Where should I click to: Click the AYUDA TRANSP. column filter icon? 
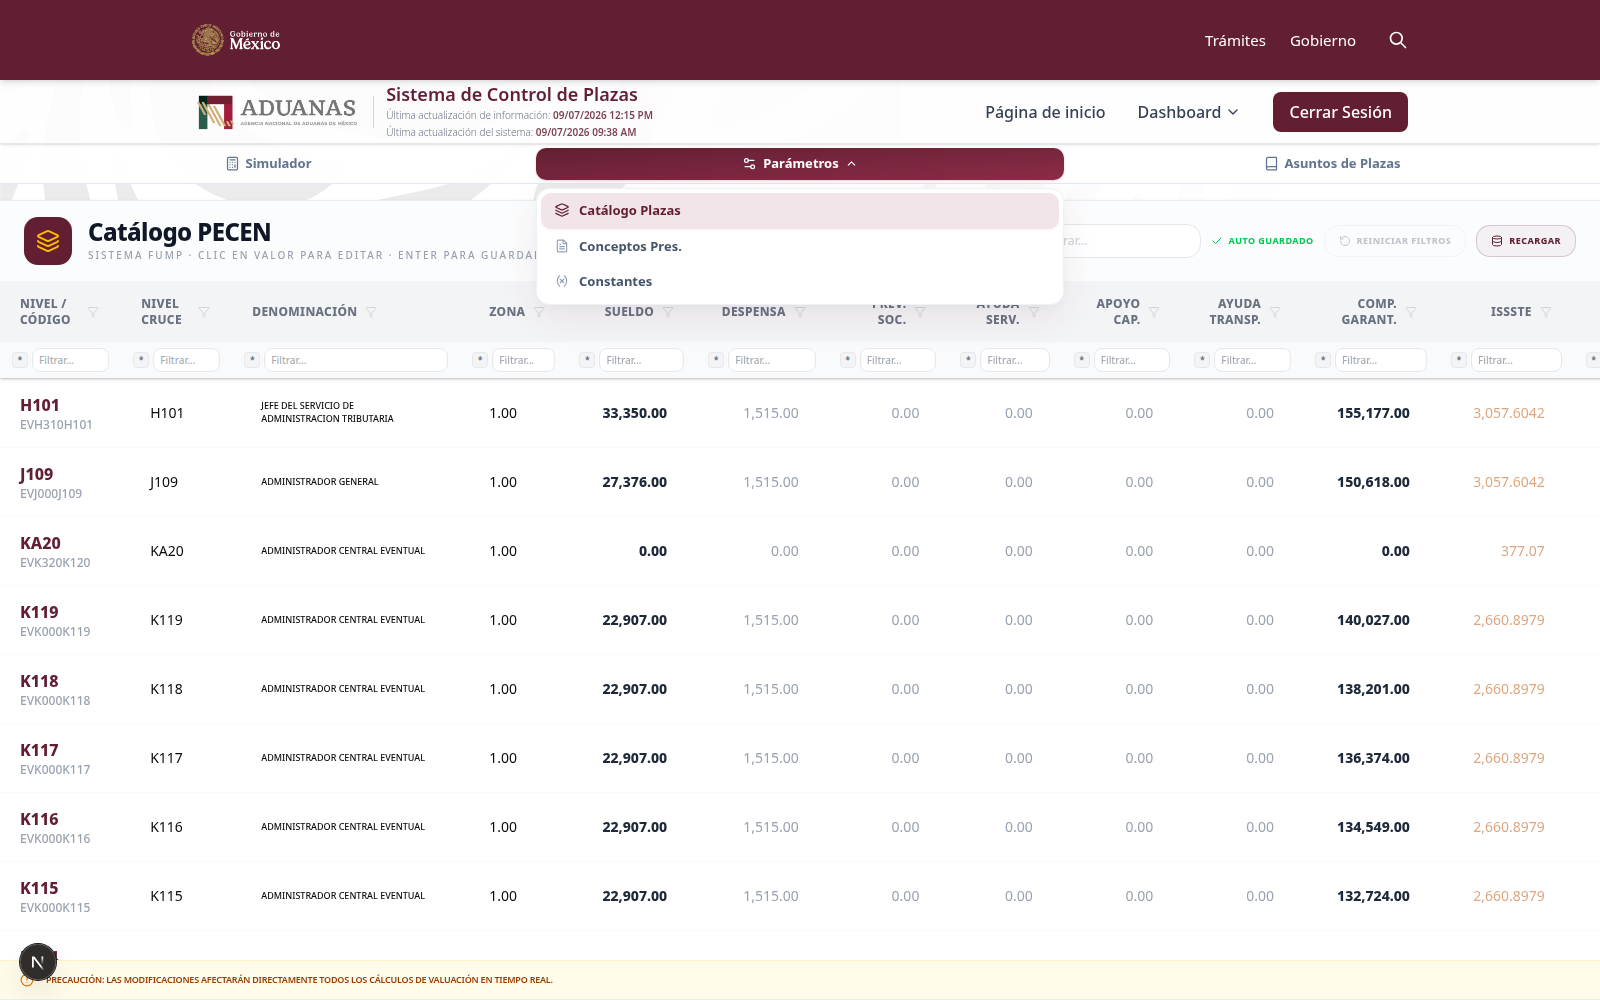tap(1275, 312)
